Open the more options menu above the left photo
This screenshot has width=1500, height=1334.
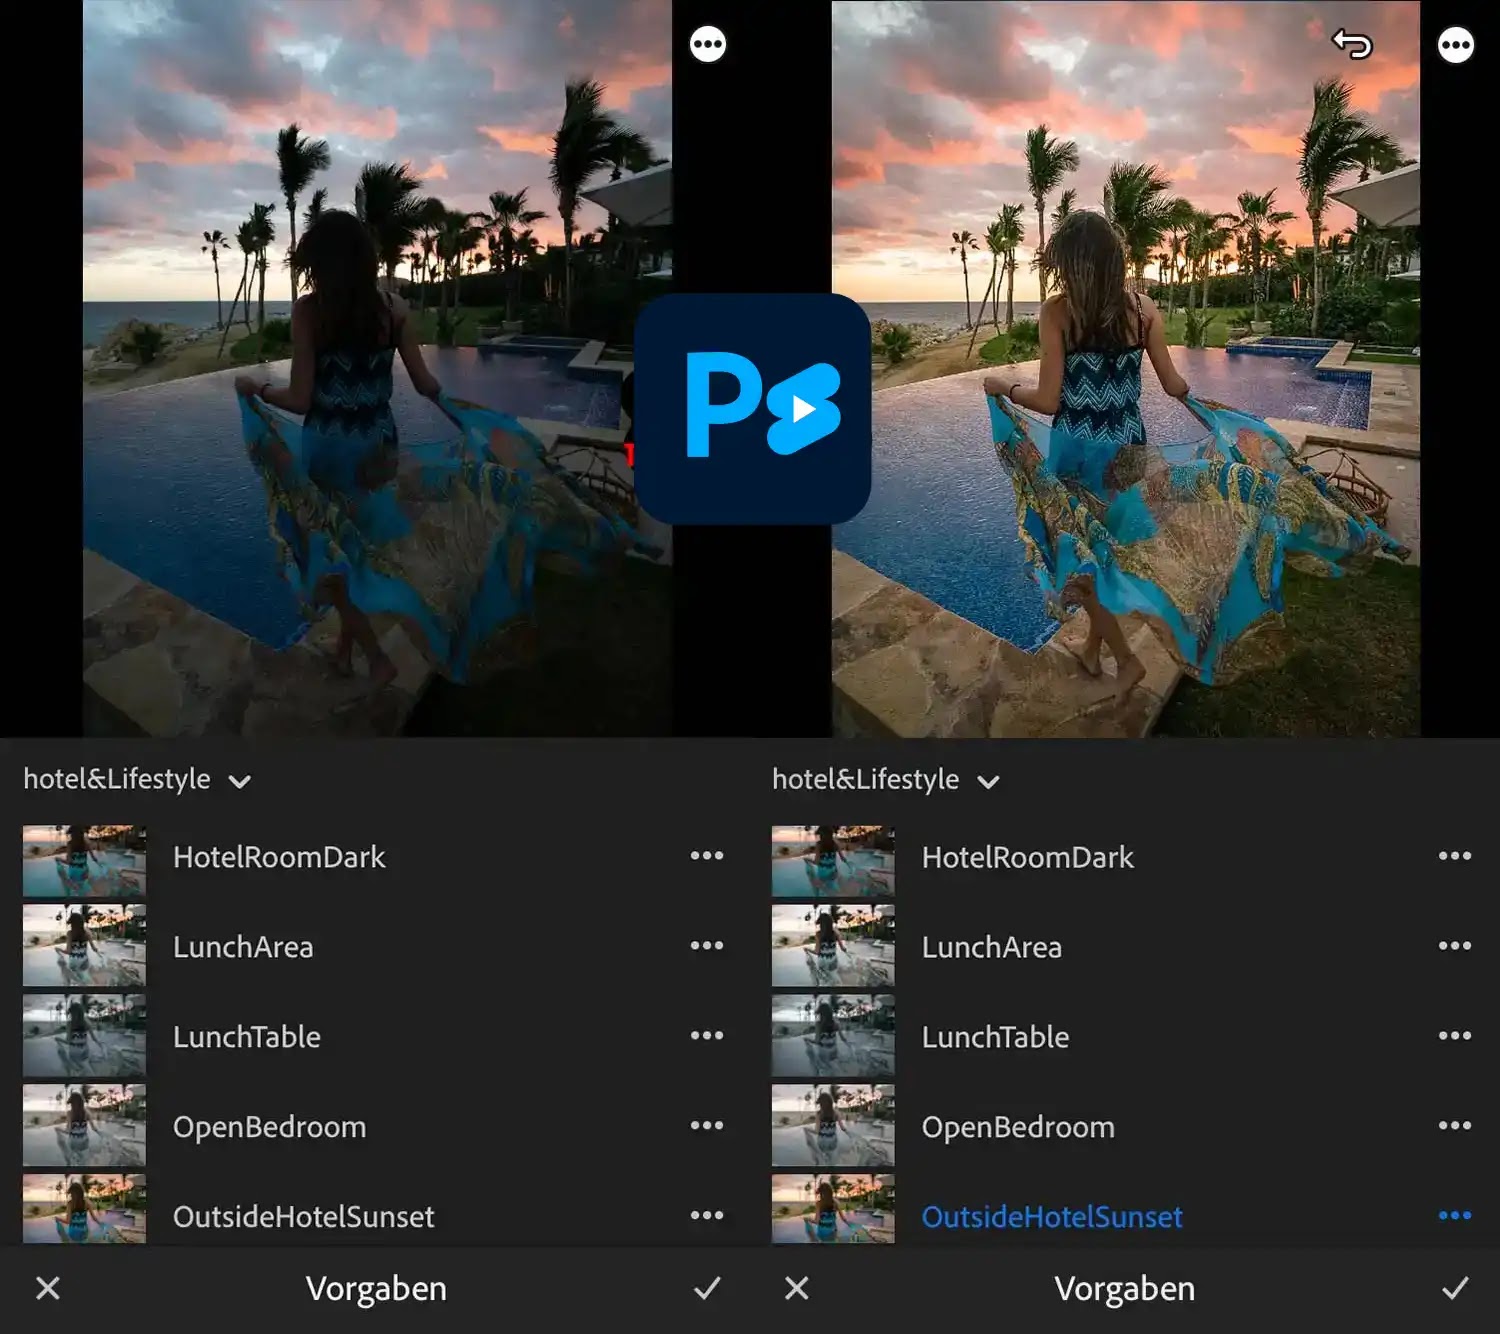click(708, 44)
